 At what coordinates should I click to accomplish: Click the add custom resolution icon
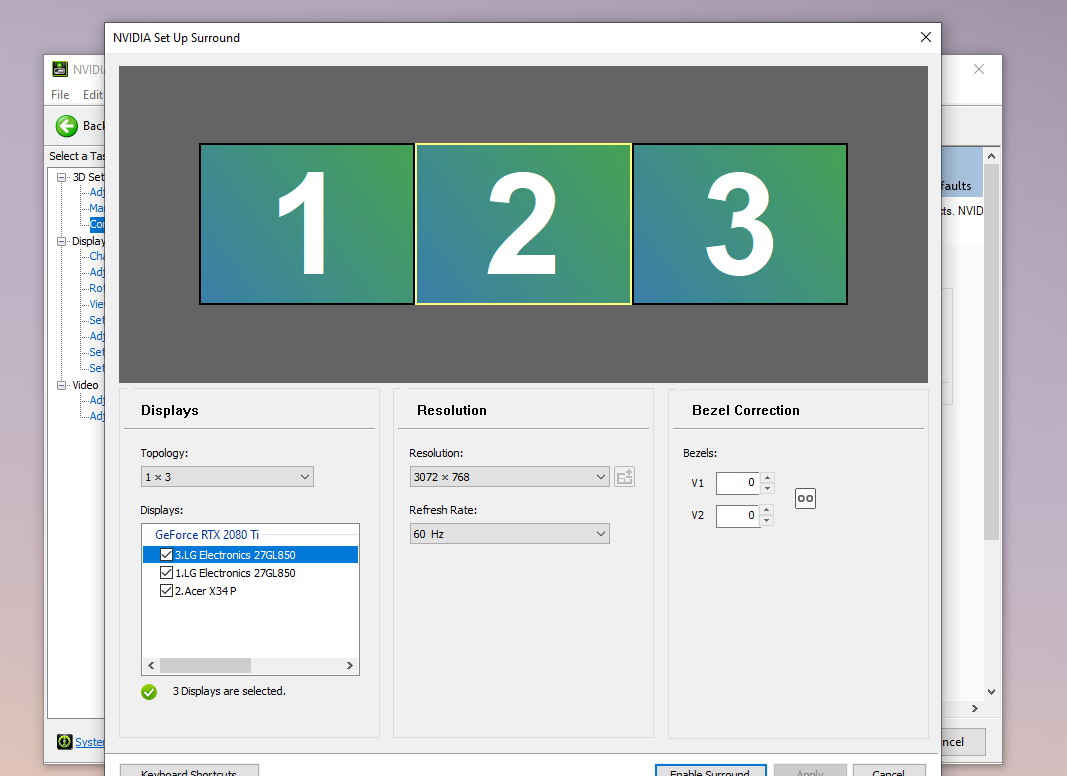(625, 477)
